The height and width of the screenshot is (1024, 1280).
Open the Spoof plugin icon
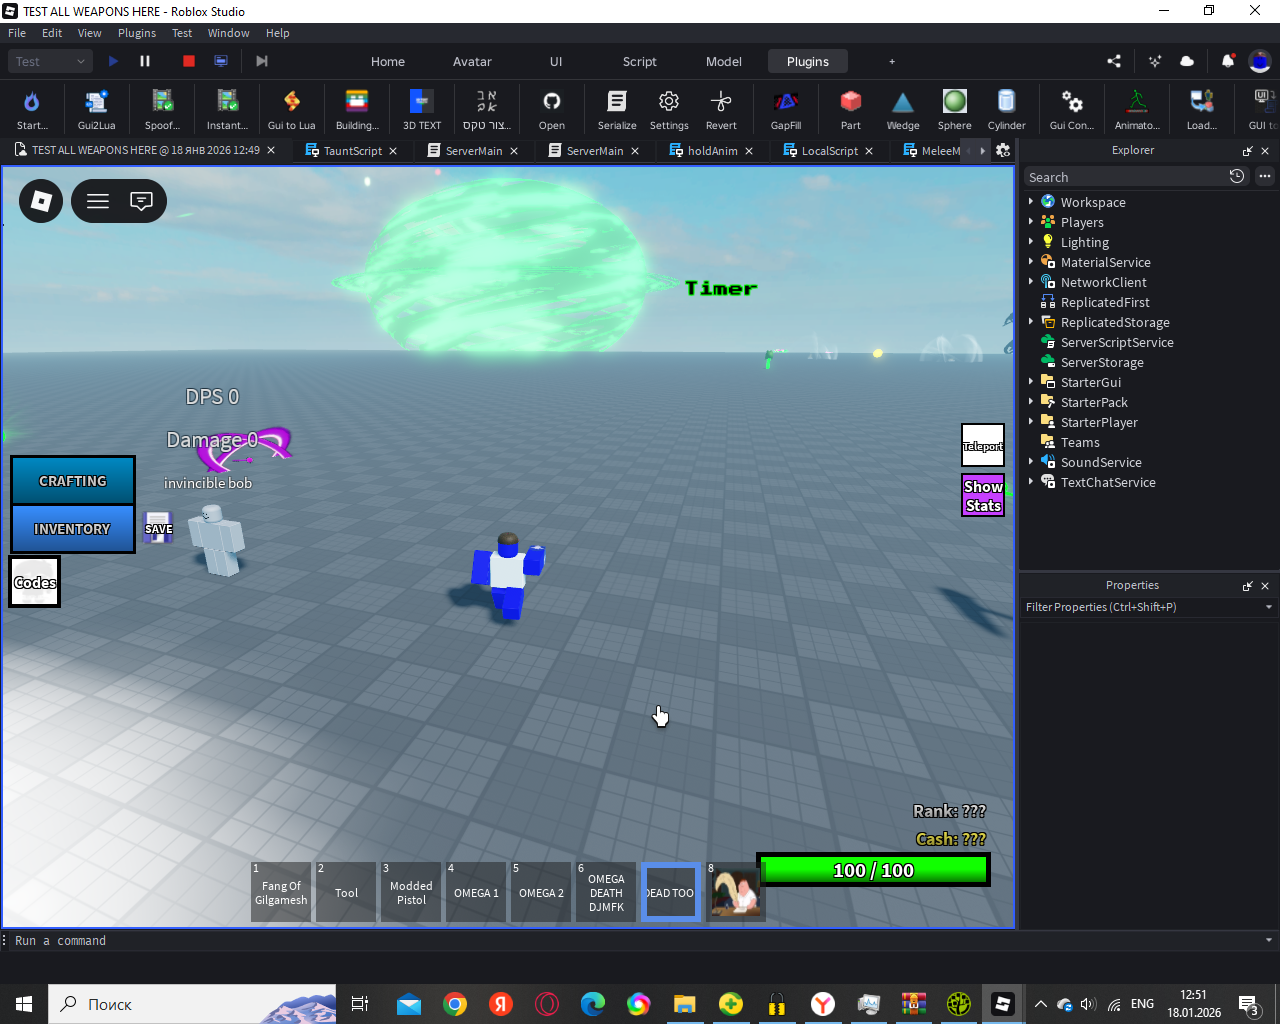pos(162,109)
